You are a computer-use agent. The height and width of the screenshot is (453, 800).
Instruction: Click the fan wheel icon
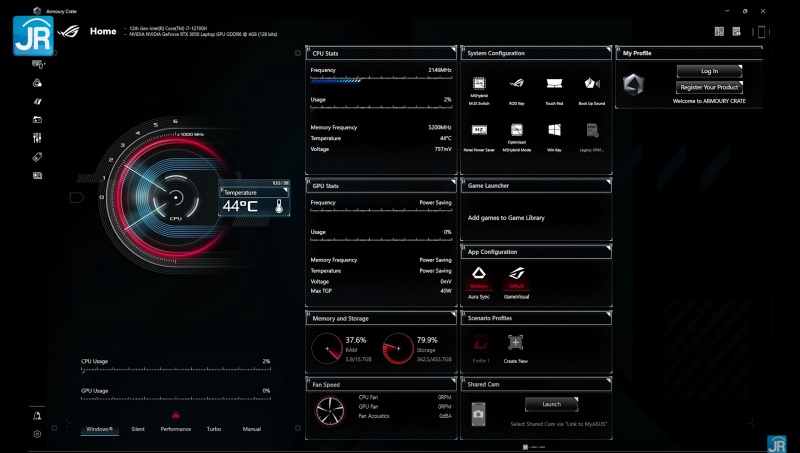tap(330, 411)
